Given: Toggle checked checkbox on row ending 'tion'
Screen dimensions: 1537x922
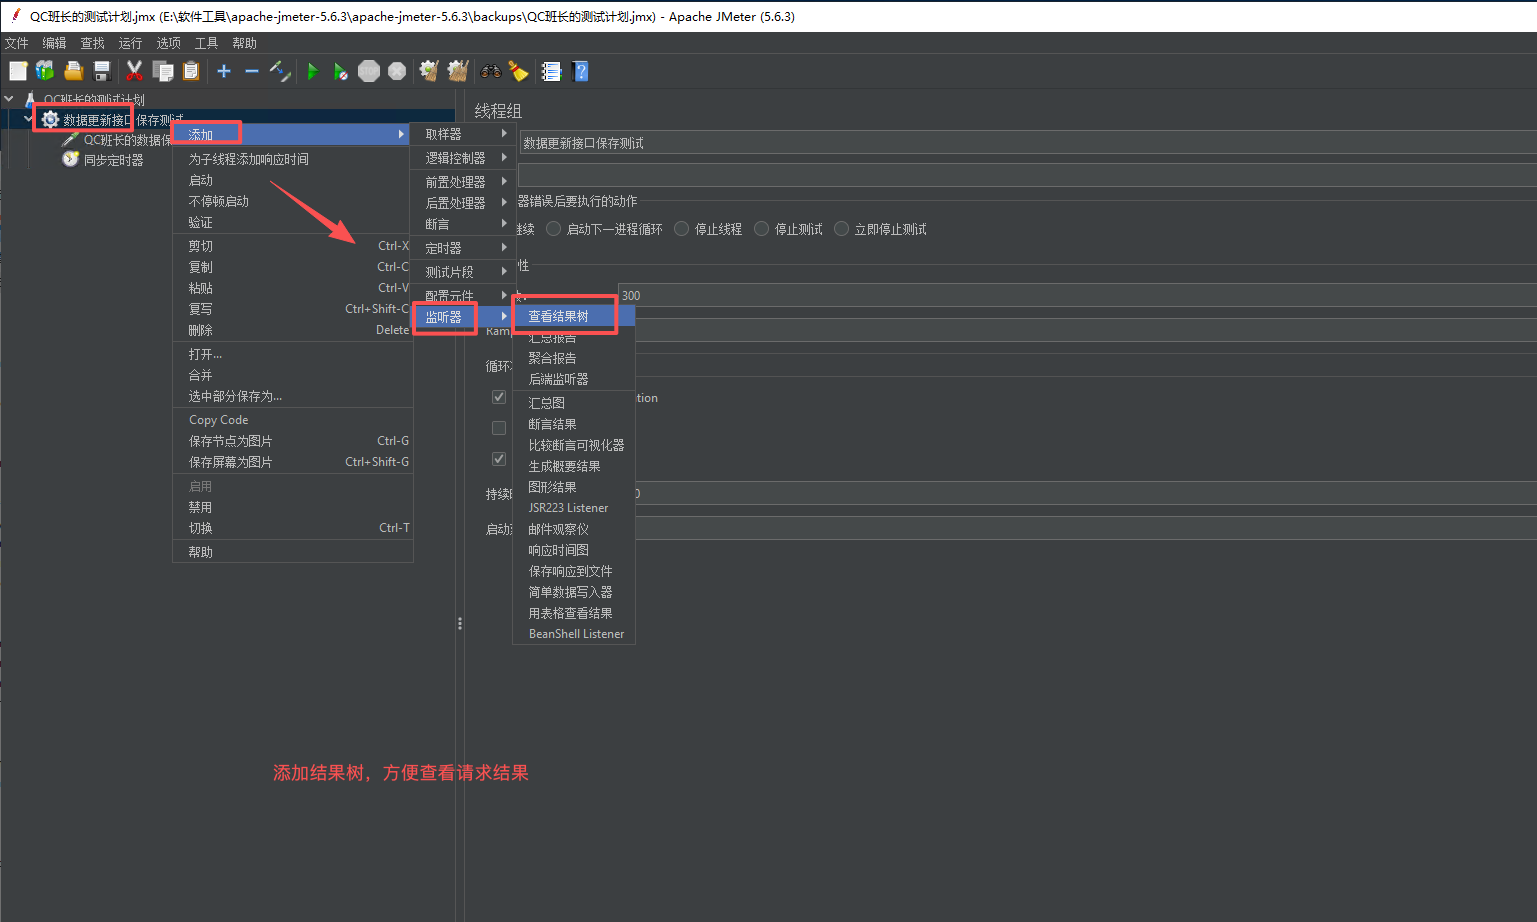Looking at the screenshot, I should click(x=499, y=397).
